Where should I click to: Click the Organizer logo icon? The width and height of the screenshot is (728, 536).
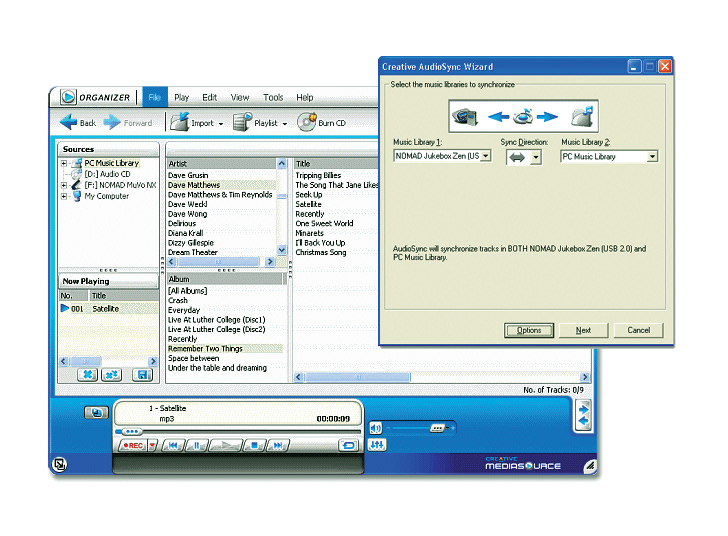pyautogui.click(x=68, y=97)
